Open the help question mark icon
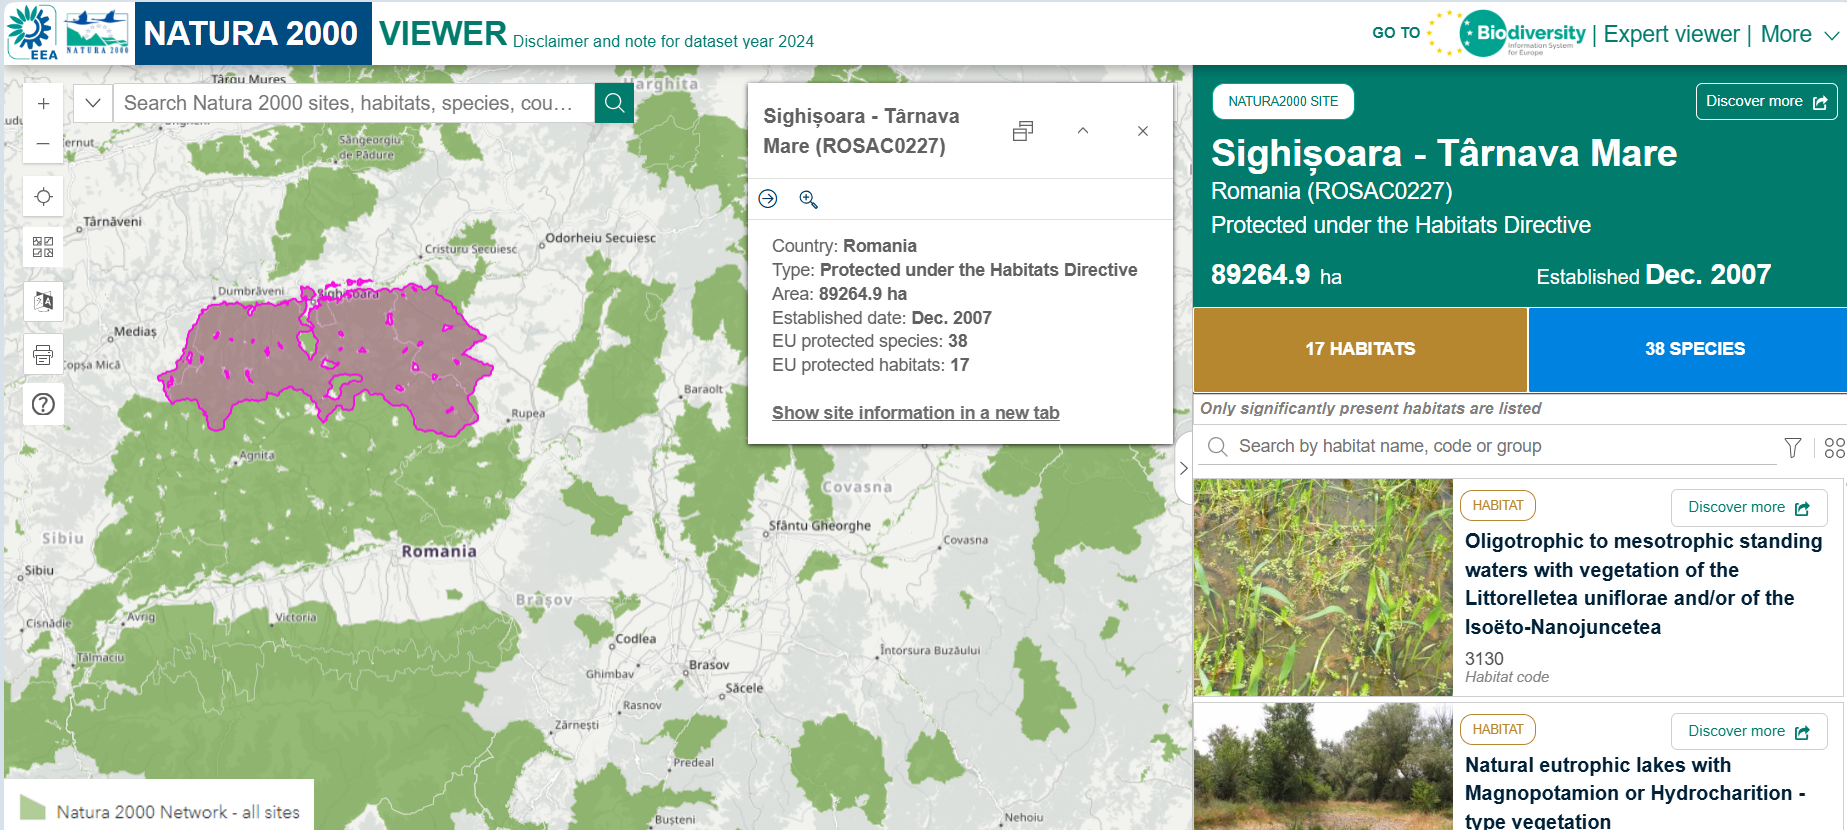This screenshot has width=1847, height=830. coord(43,405)
